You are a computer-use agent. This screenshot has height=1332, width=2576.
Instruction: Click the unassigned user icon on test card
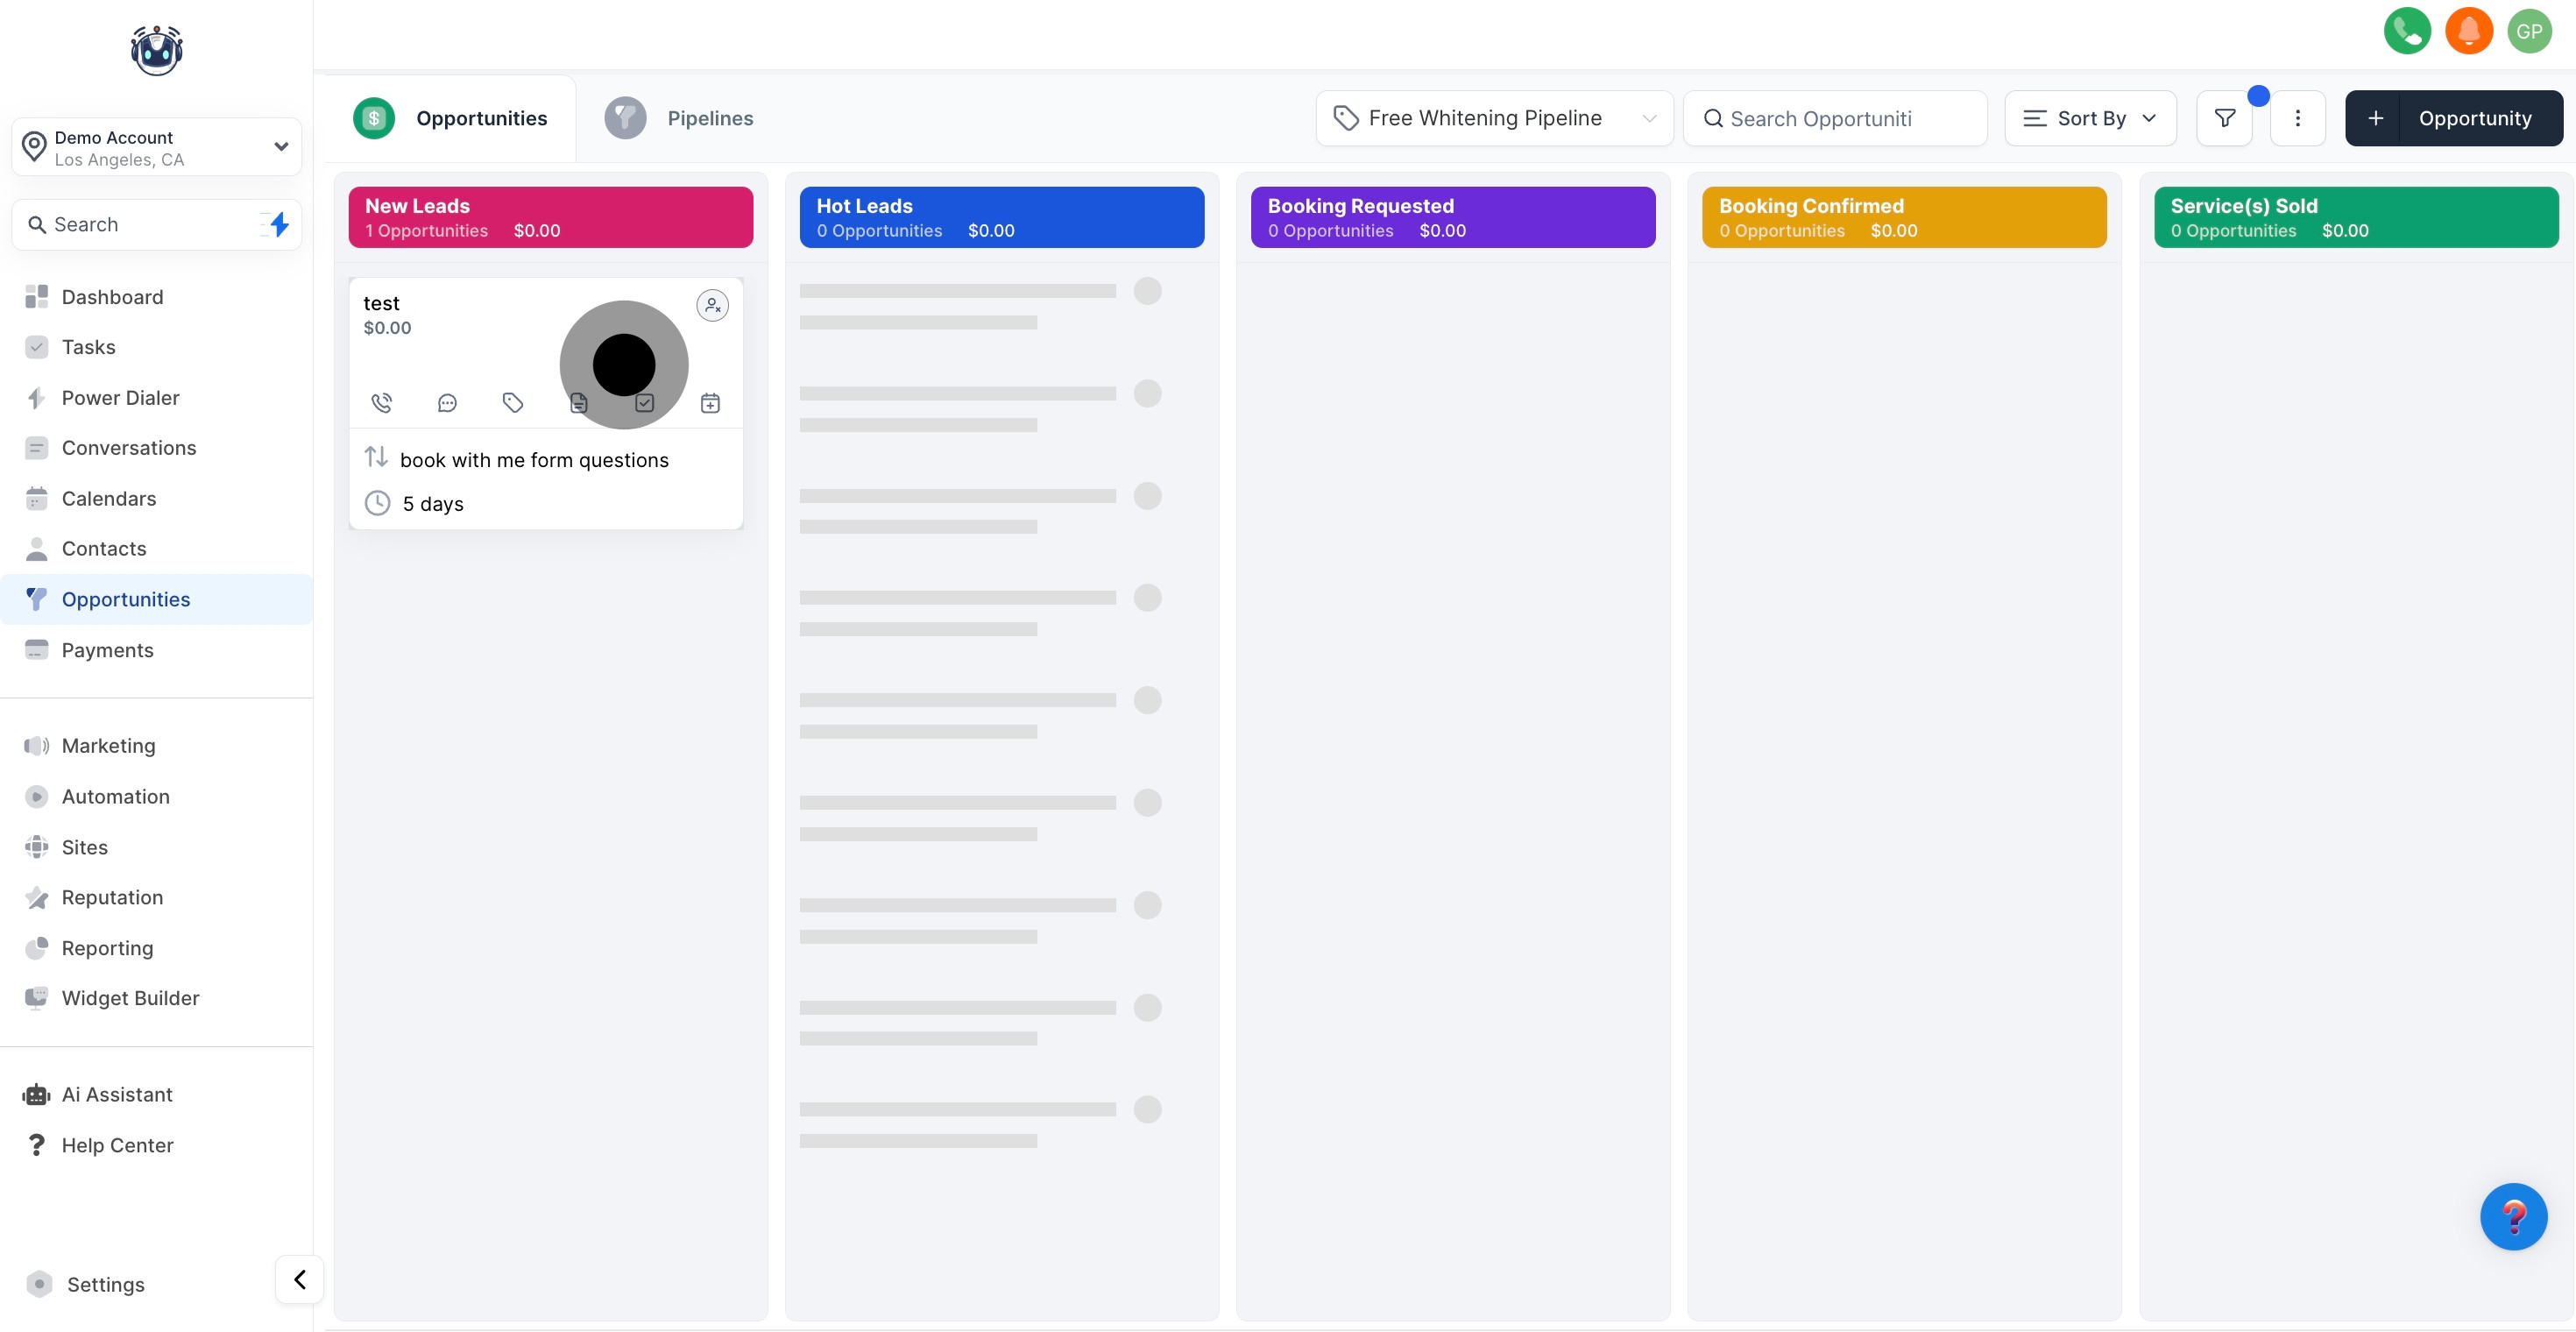712,305
